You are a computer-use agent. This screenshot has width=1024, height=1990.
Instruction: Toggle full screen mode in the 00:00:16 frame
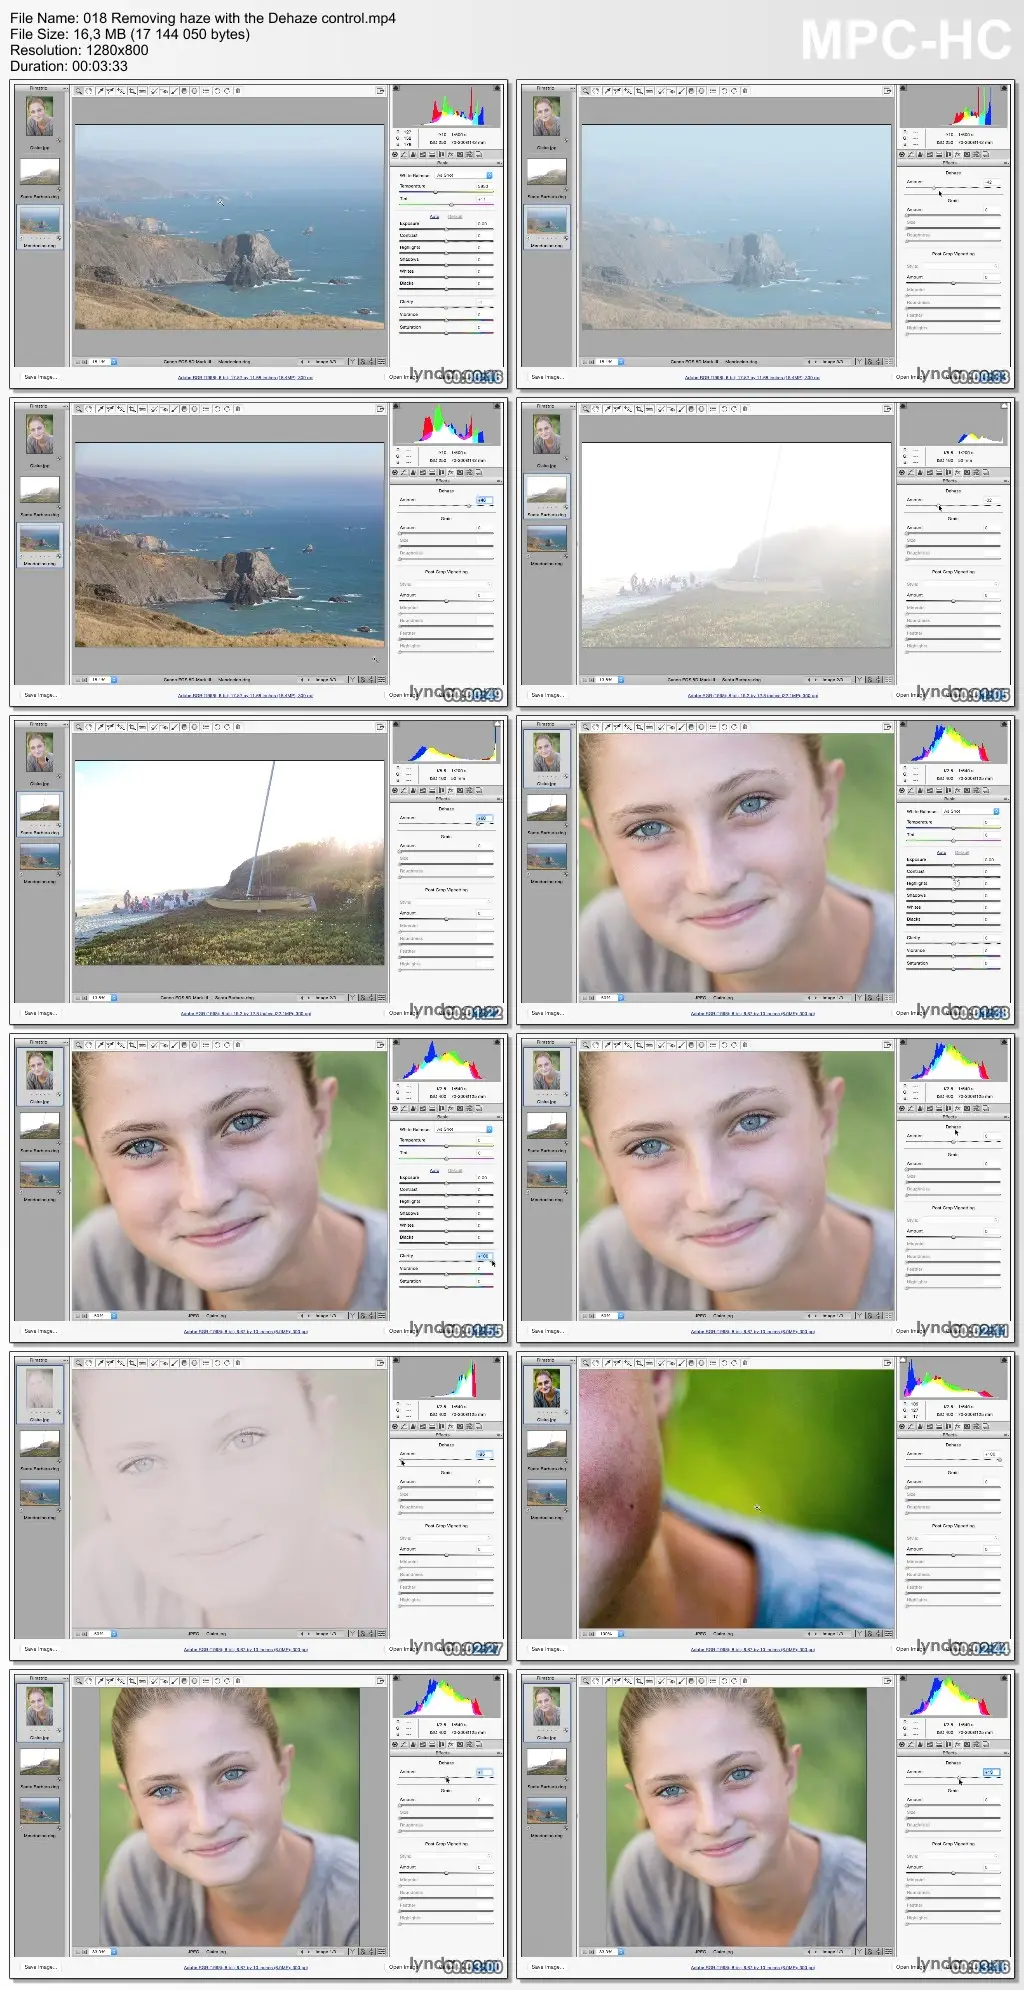pos(380,91)
